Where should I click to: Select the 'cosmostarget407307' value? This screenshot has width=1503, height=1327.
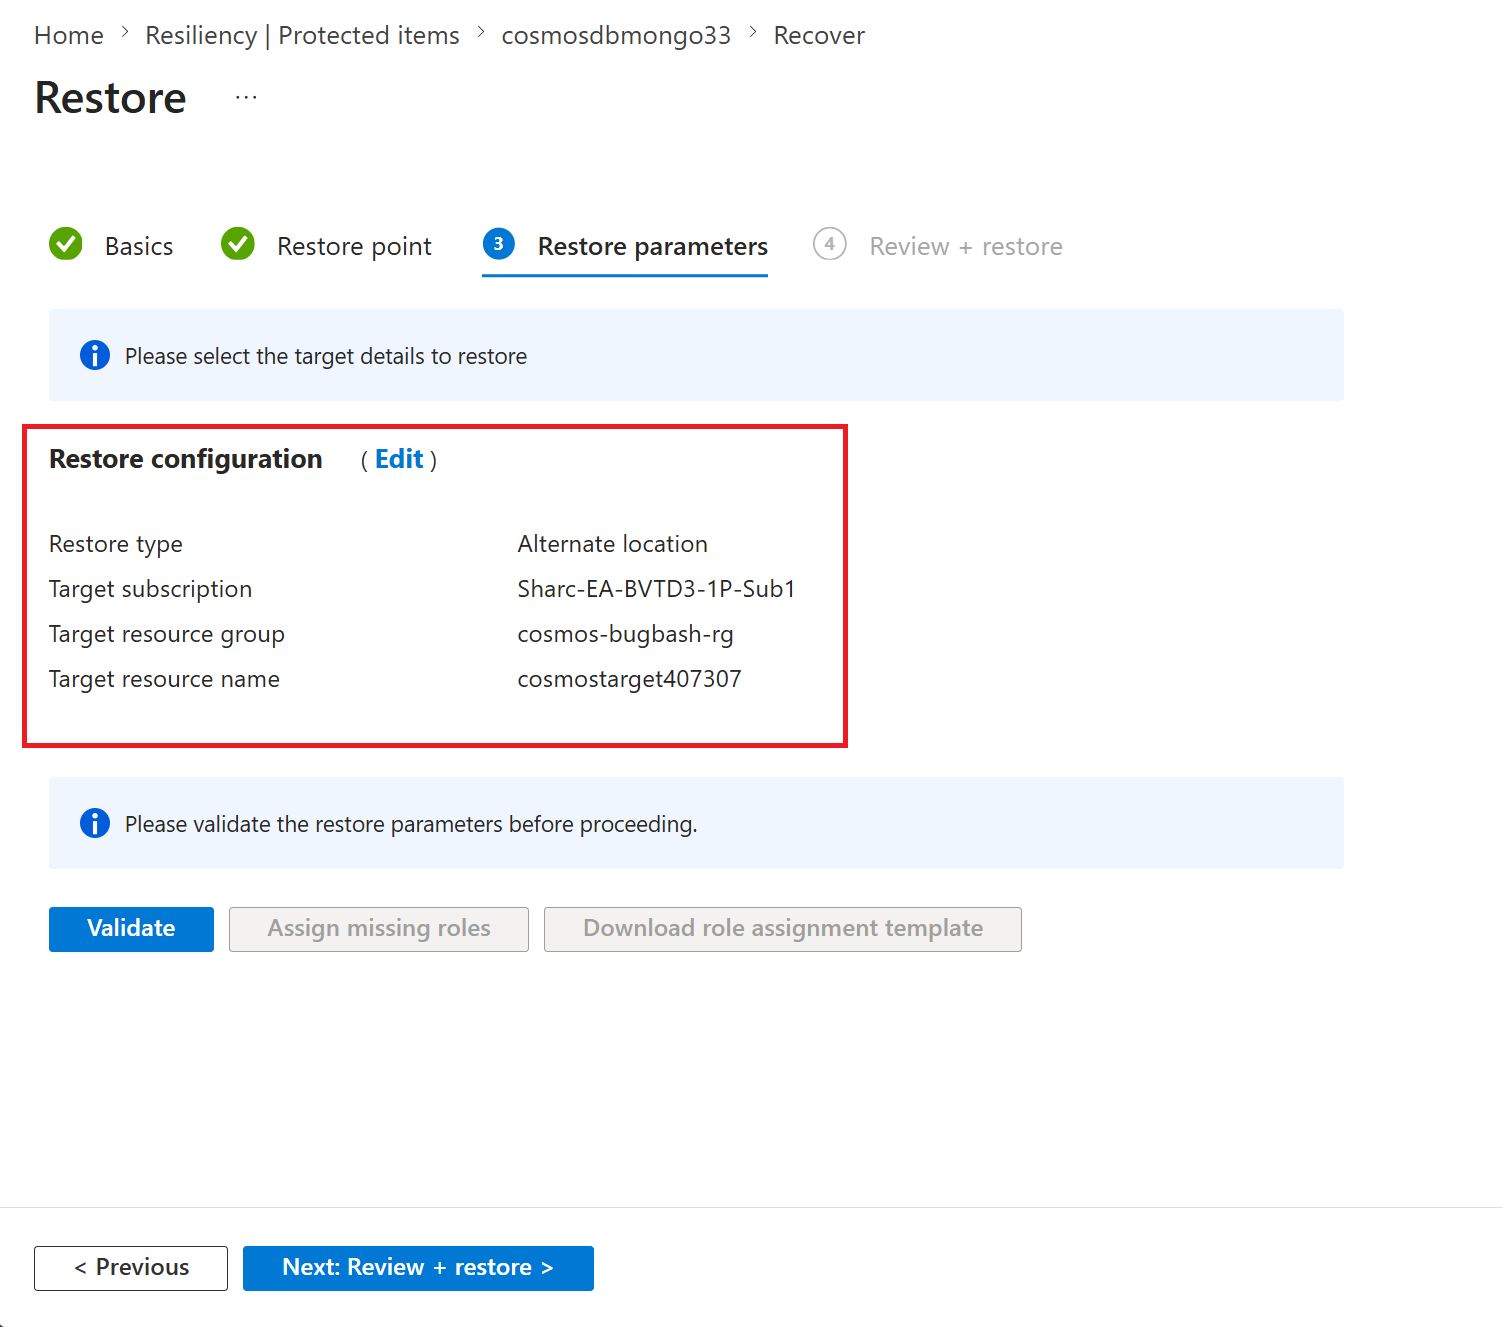tap(629, 679)
